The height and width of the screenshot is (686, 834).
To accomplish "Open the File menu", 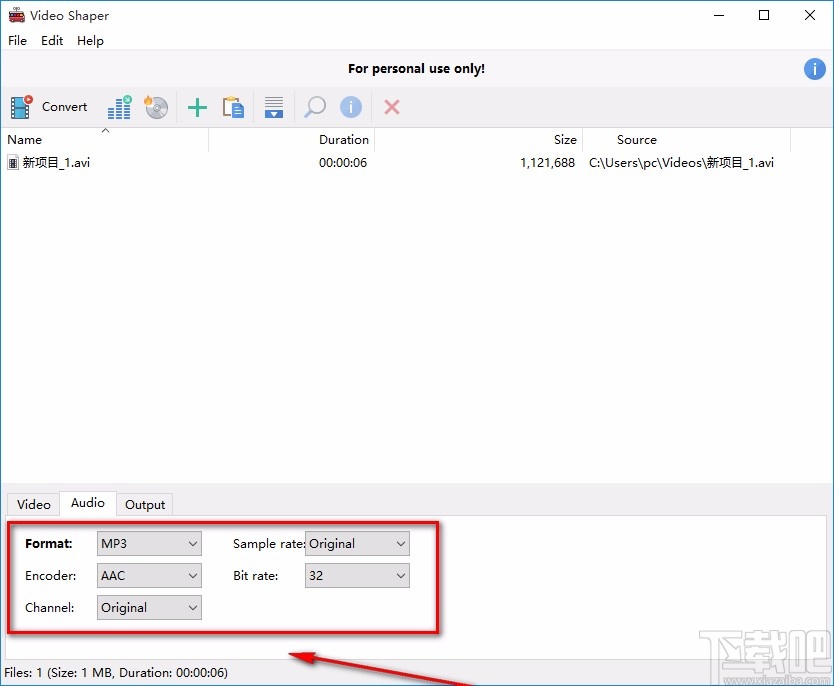I will pos(18,40).
